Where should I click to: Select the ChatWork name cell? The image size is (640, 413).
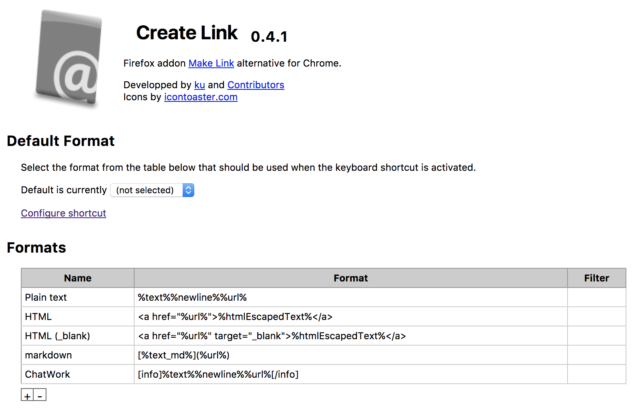(x=78, y=374)
